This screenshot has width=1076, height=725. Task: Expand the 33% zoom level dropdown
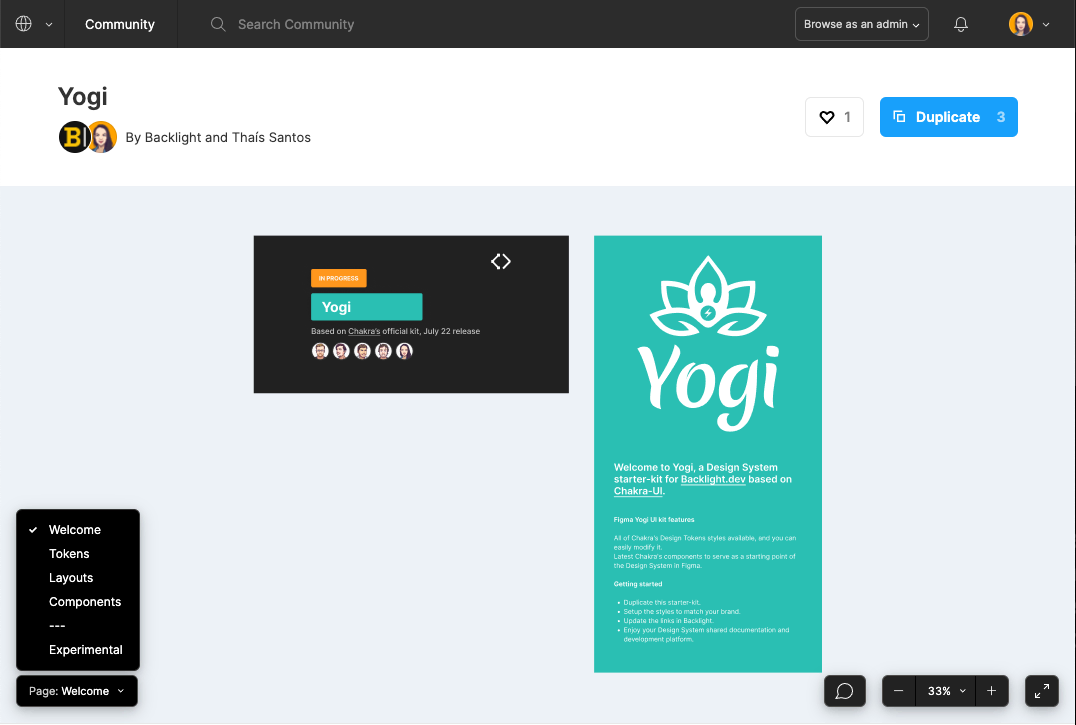pyautogui.click(x=946, y=691)
